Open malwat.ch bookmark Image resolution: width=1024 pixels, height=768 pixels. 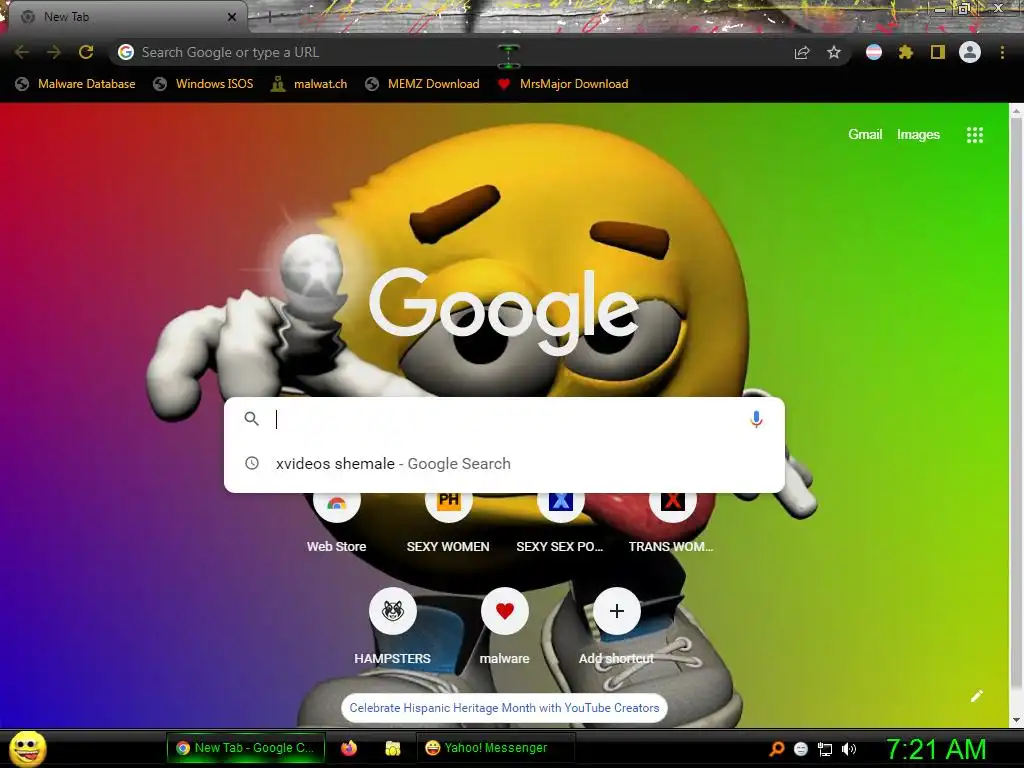310,84
